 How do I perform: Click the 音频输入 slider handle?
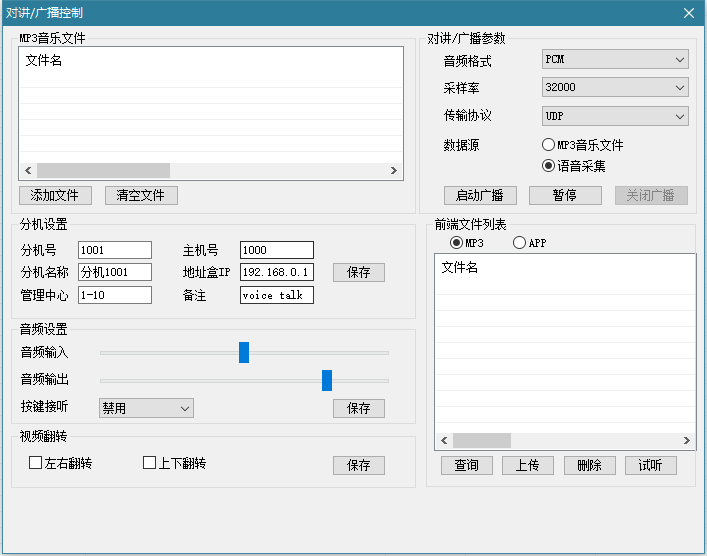[x=244, y=352]
